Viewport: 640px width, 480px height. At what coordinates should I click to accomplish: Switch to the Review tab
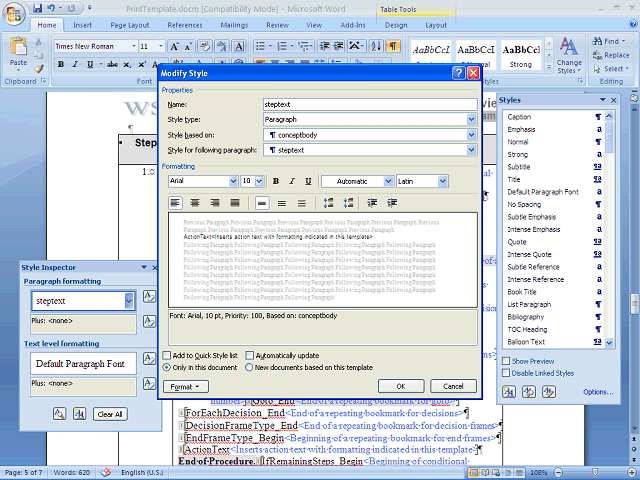coord(278,25)
